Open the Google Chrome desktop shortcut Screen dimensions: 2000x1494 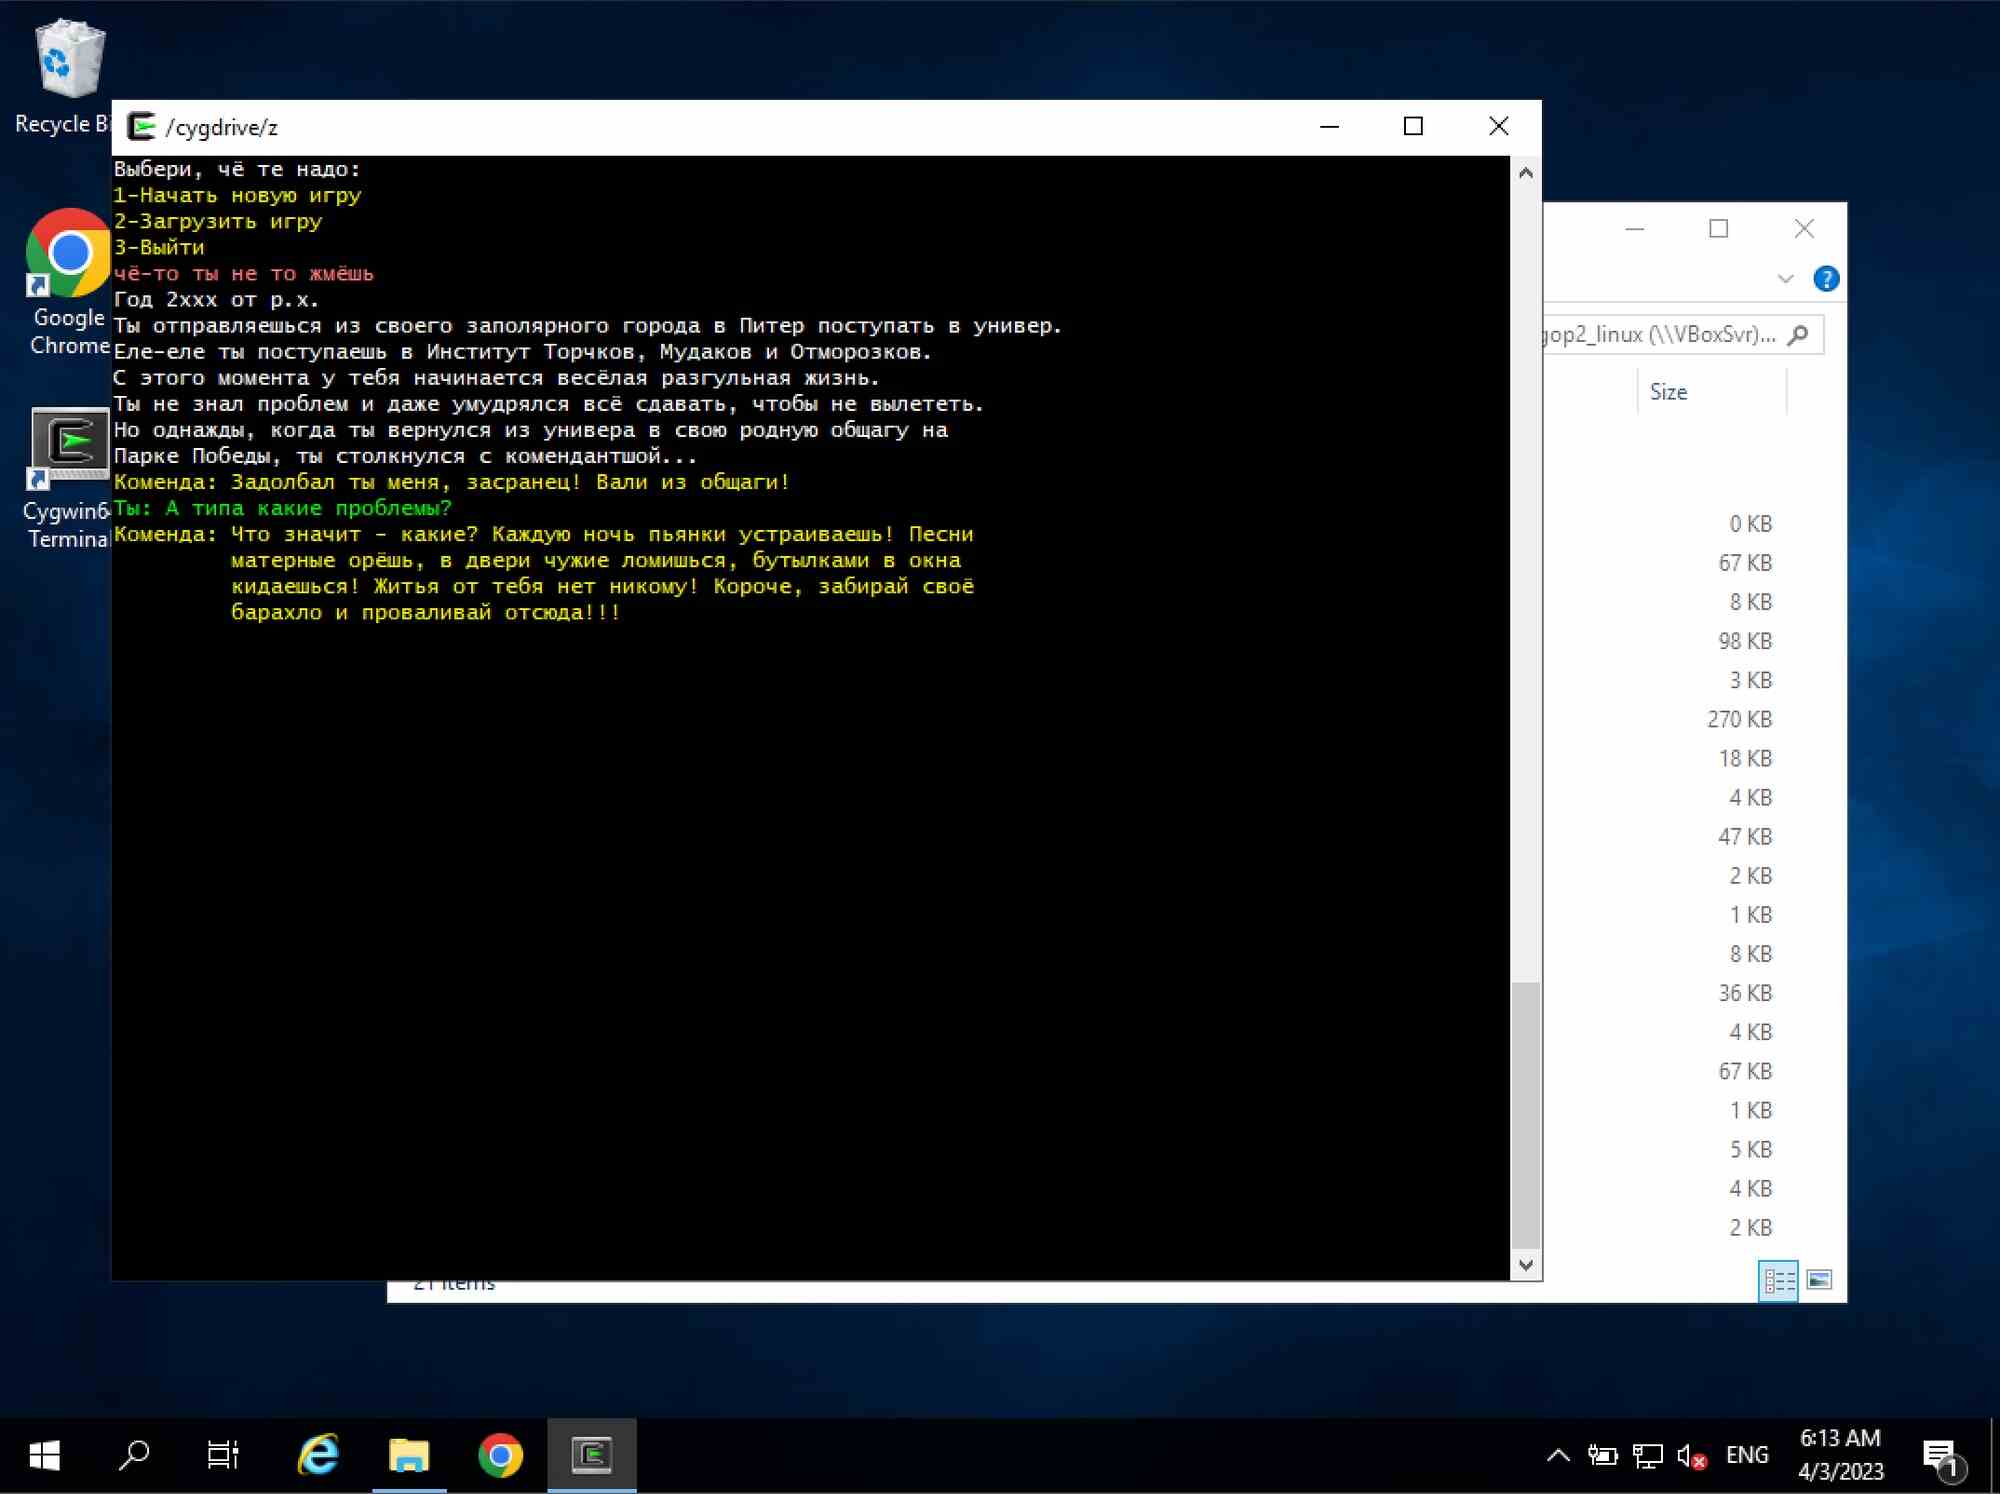point(68,282)
